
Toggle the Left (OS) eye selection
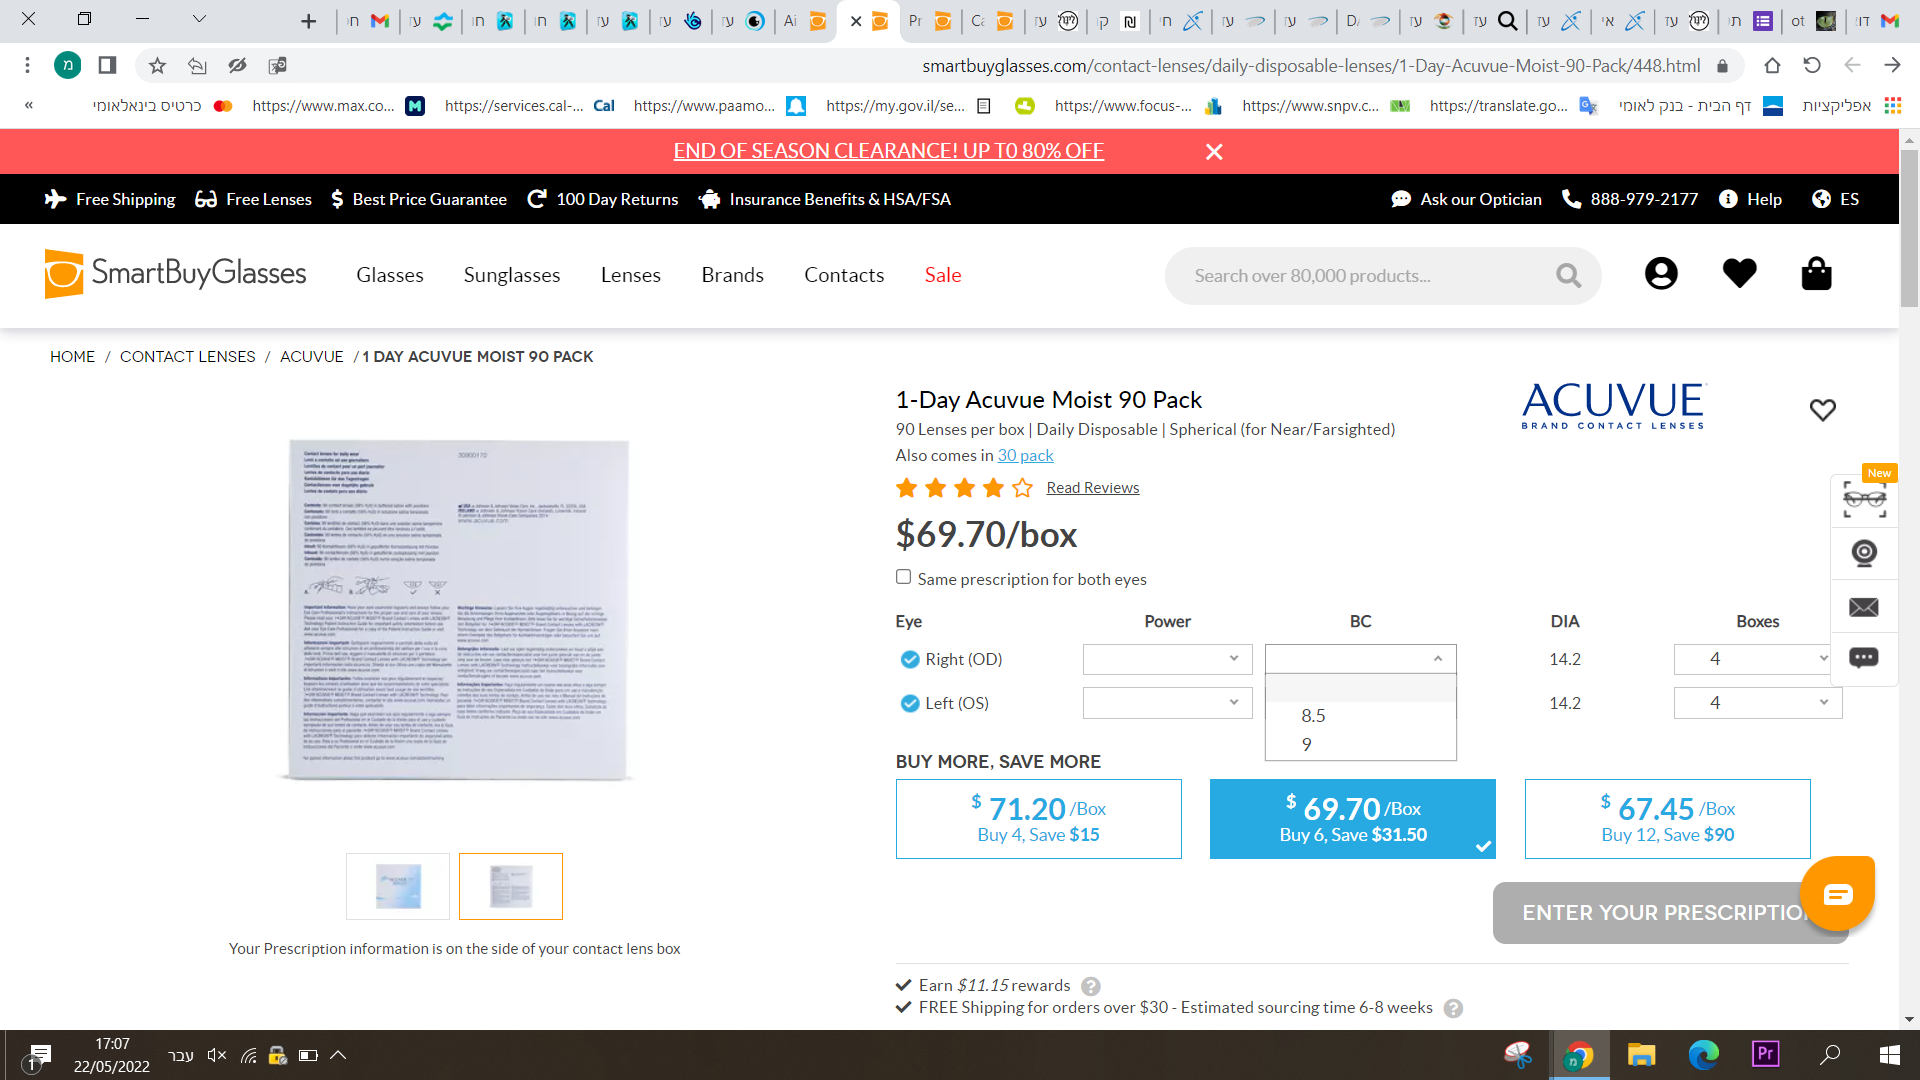pyautogui.click(x=909, y=703)
